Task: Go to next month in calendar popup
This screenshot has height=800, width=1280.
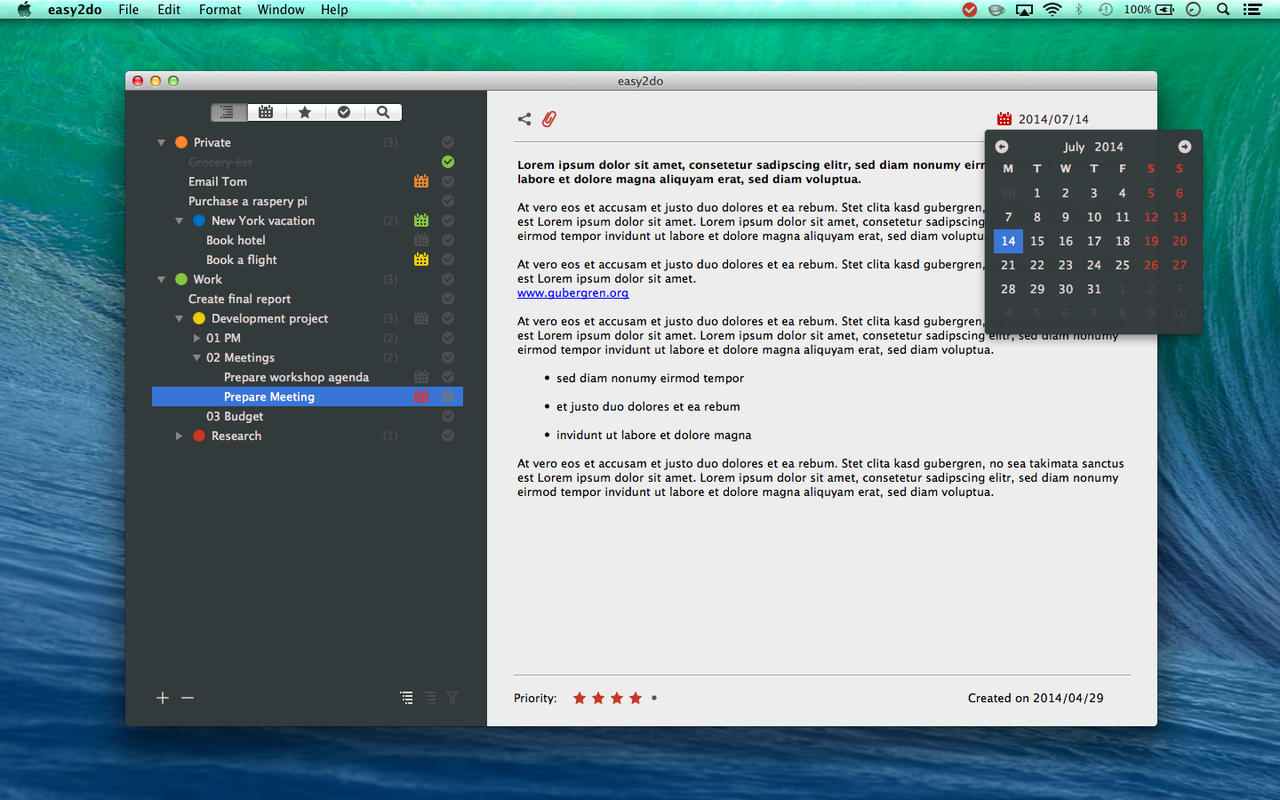Action: (1184, 147)
